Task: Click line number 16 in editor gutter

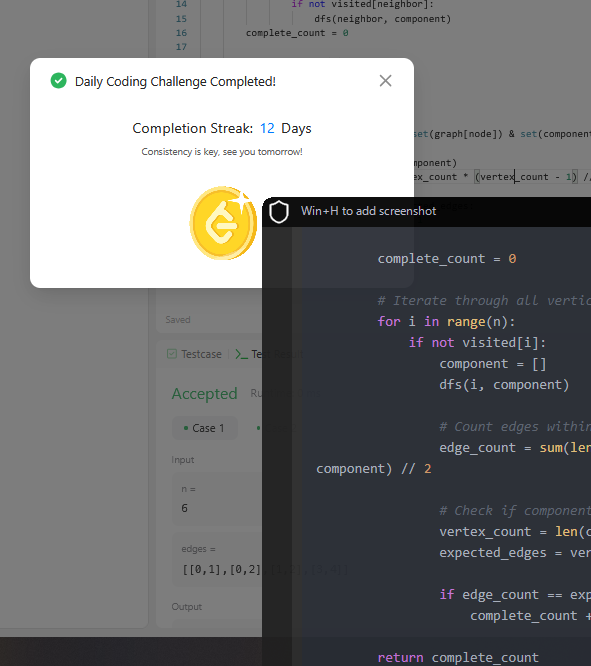Action: pos(181,33)
